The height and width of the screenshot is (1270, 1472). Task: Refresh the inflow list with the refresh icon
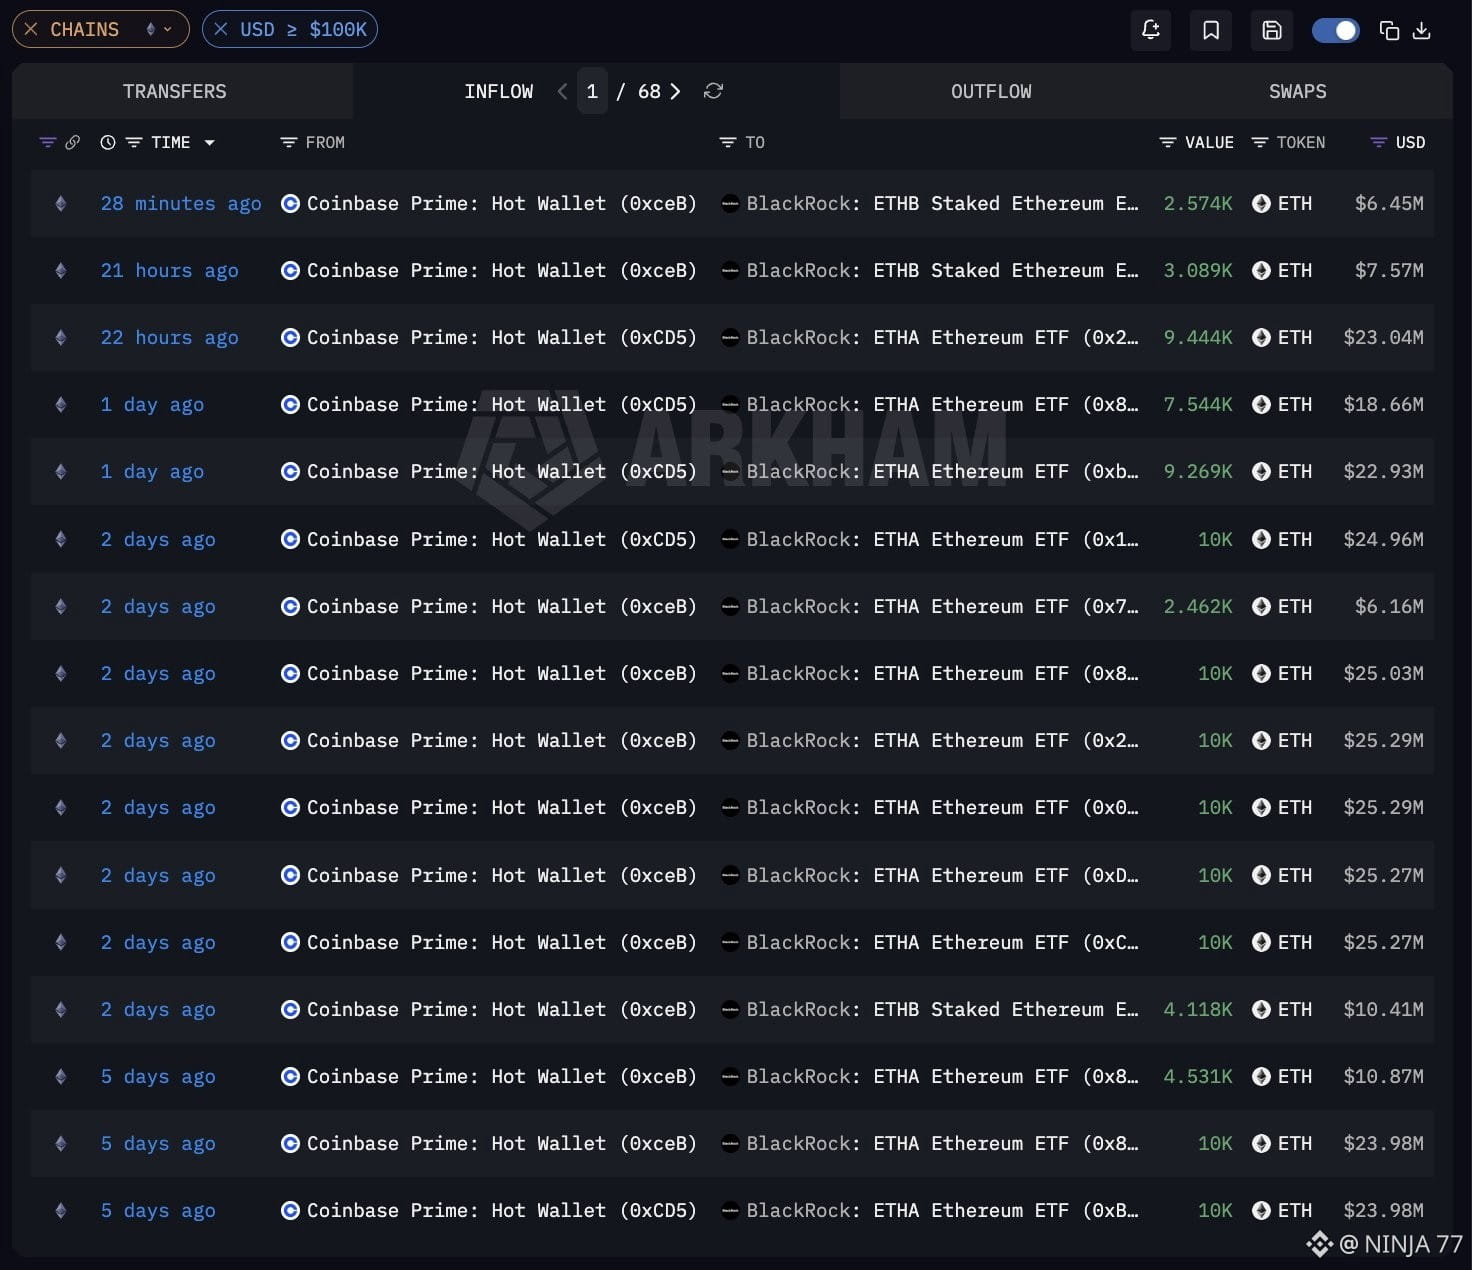click(713, 91)
